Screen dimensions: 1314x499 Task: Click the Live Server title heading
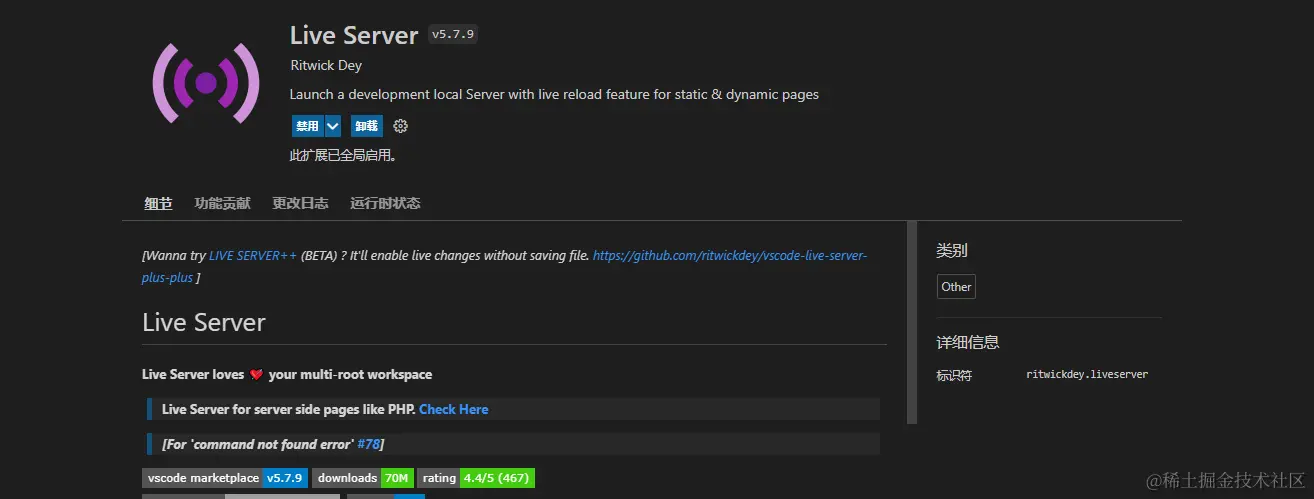click(x=354, y=35)
